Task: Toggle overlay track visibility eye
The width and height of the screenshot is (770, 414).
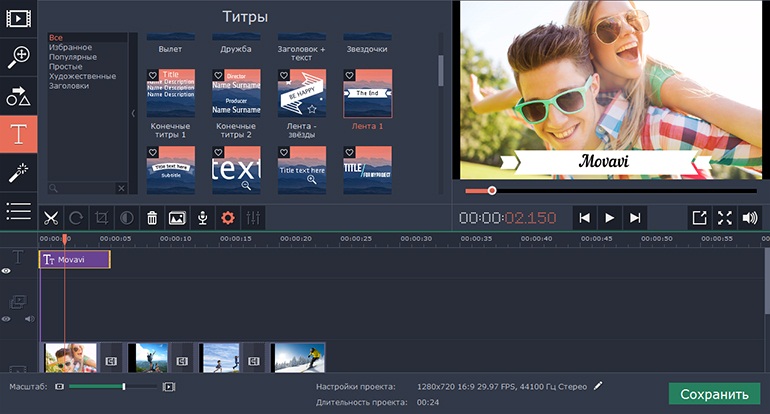Action: (6, 319)
